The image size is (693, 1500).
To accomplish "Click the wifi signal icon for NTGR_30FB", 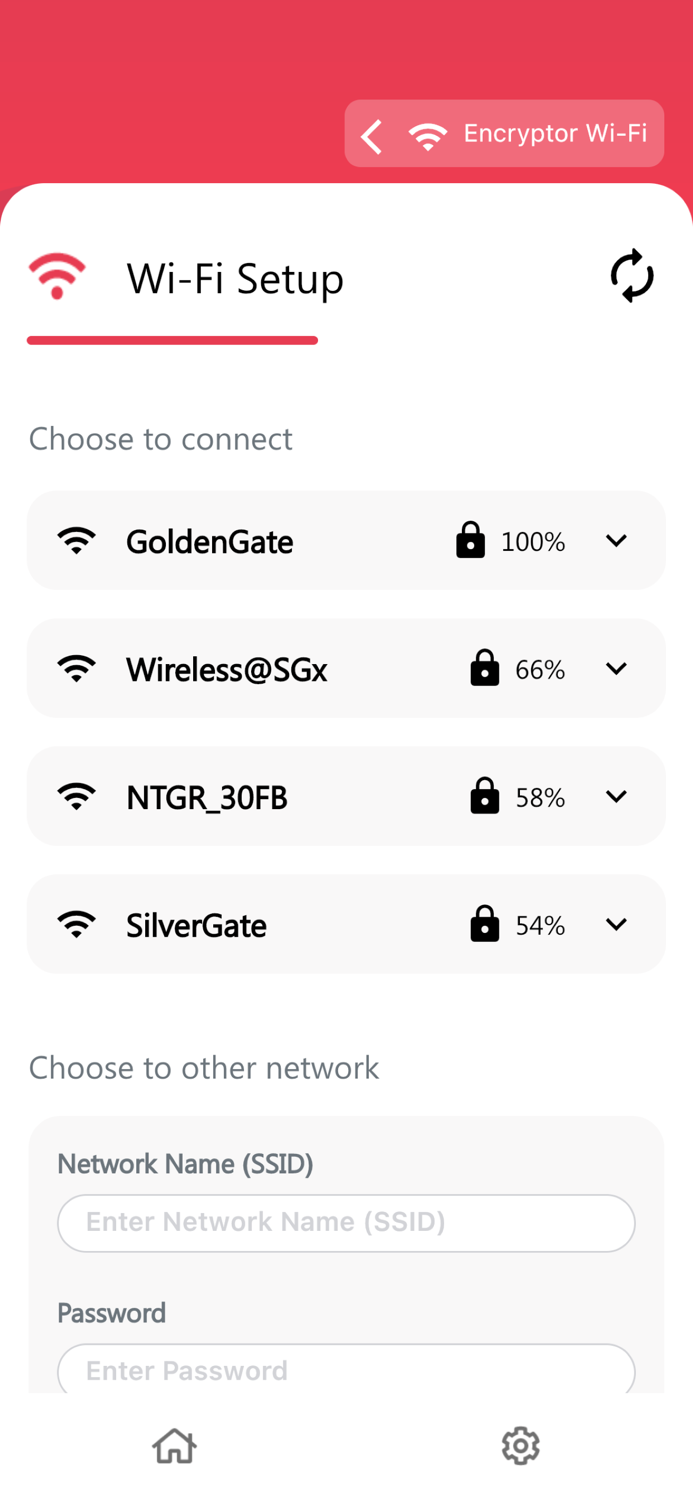I will click(77, 796).
